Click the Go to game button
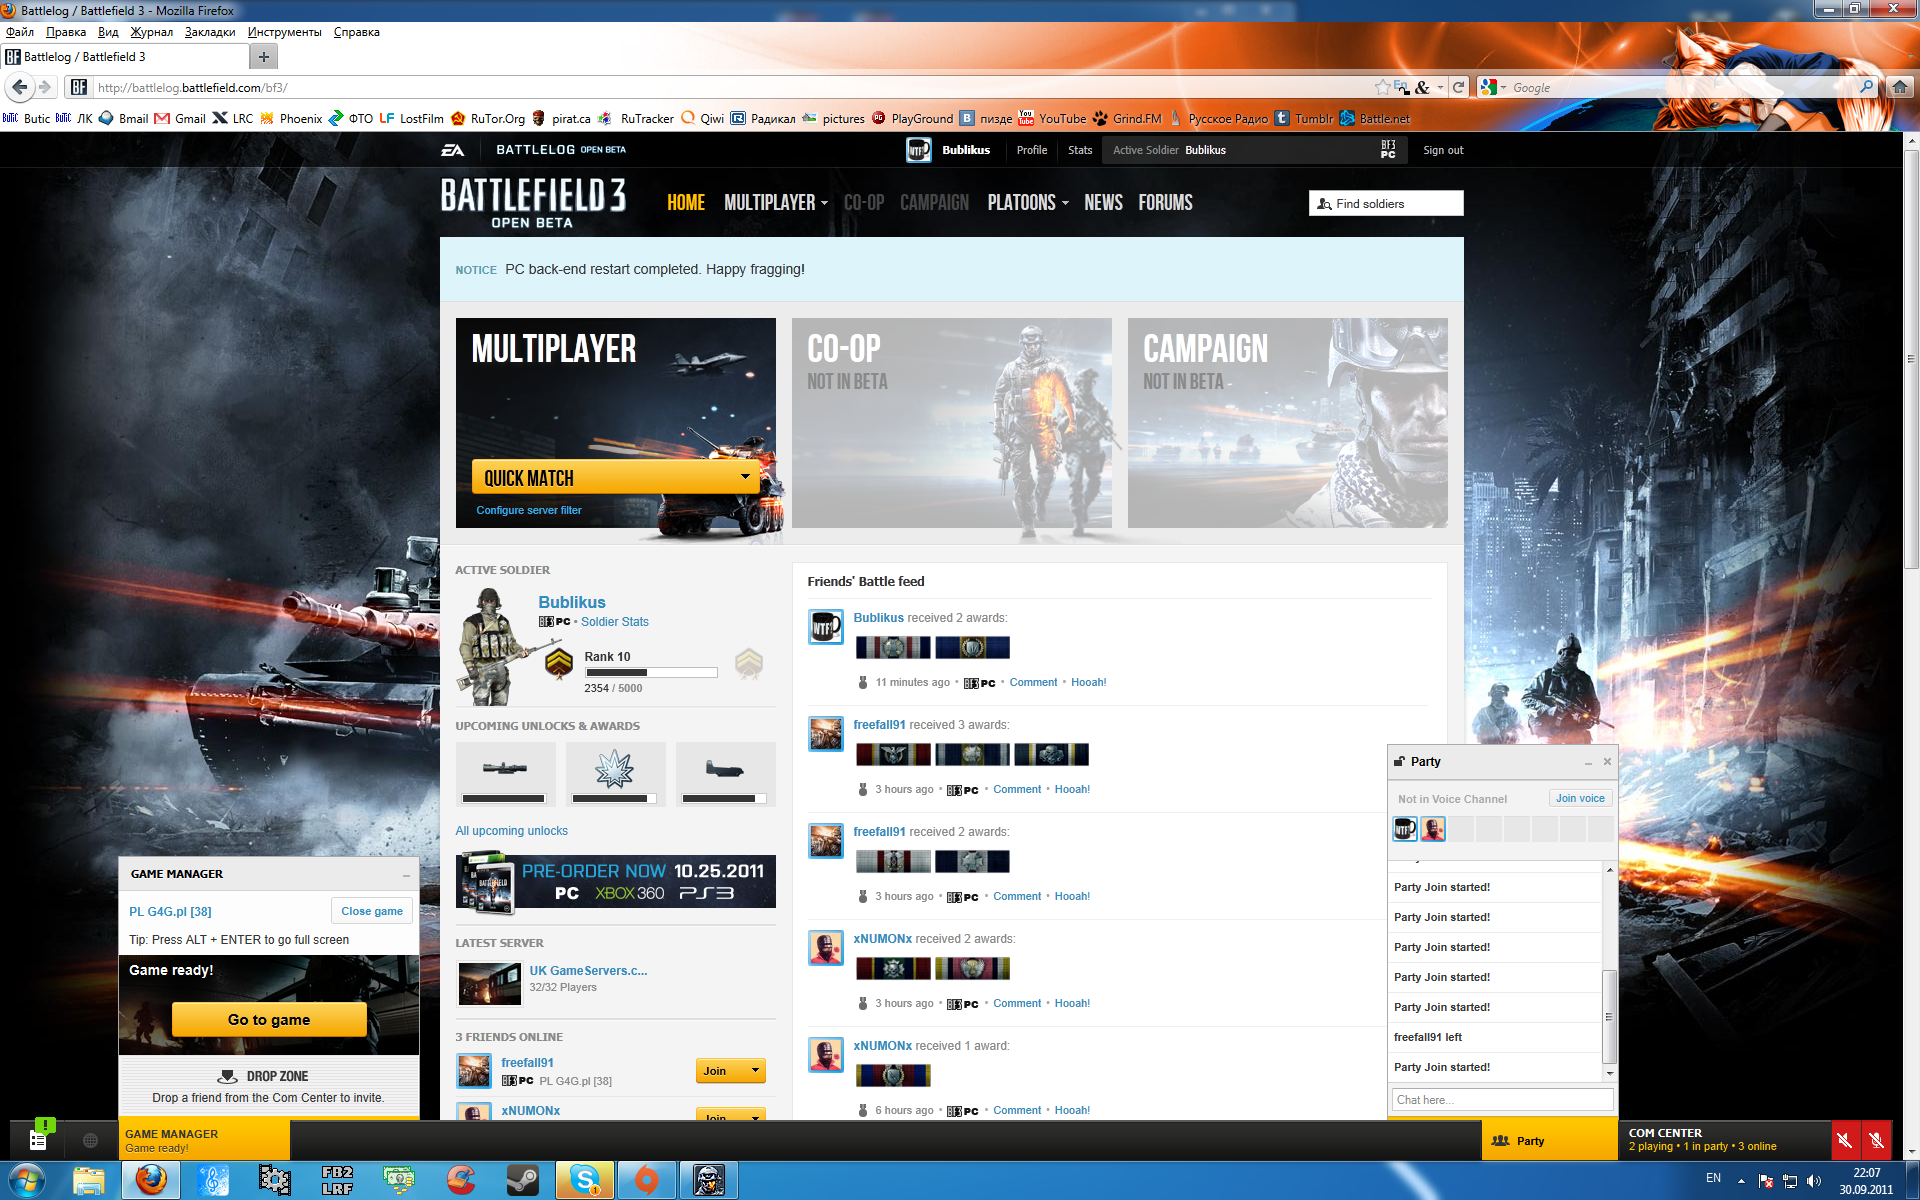Screen dimensions: 1920x1200 tap(269, 1020)
